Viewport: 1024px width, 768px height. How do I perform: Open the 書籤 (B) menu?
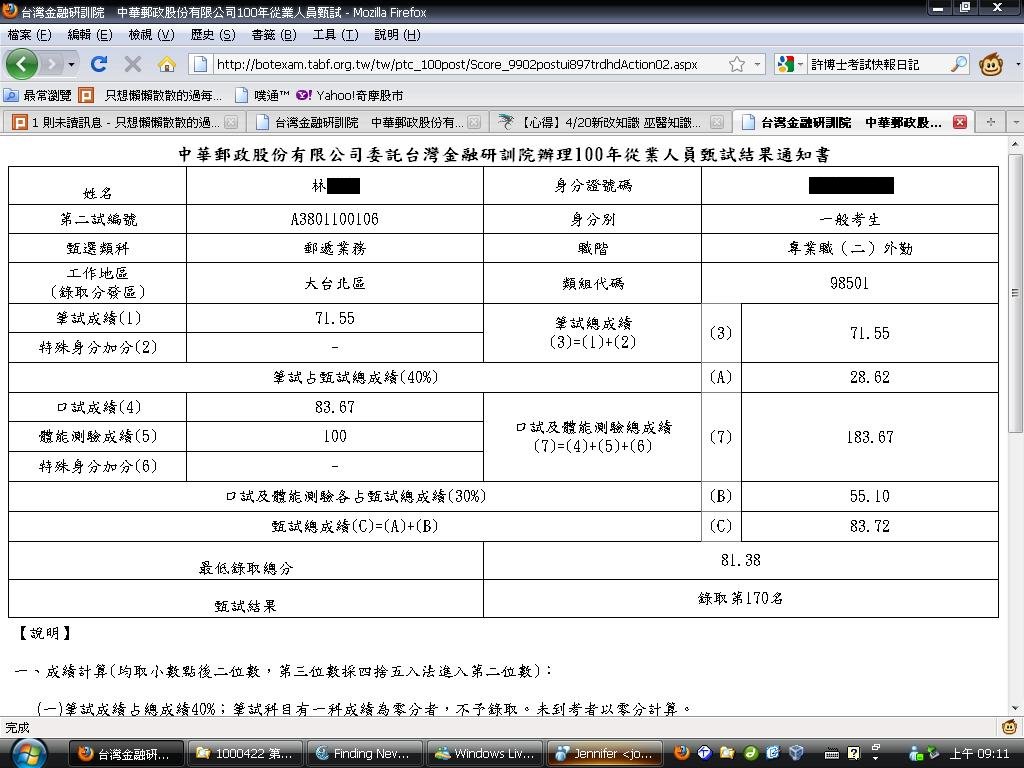coord(274,35)
